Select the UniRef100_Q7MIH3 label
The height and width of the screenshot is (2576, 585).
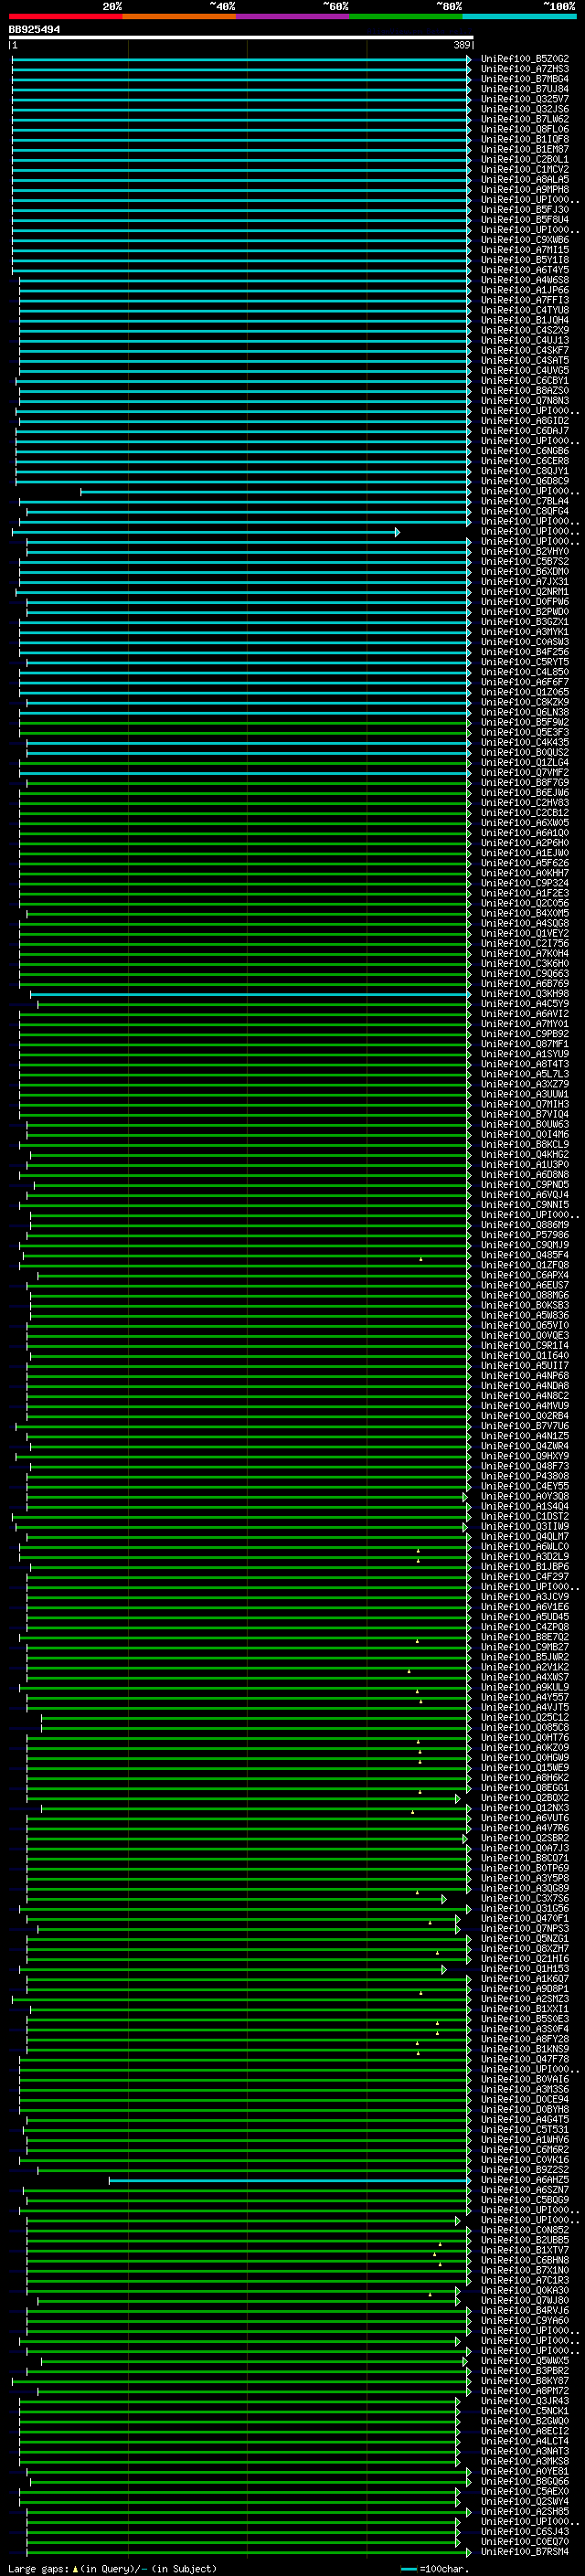click(525, 1104)
